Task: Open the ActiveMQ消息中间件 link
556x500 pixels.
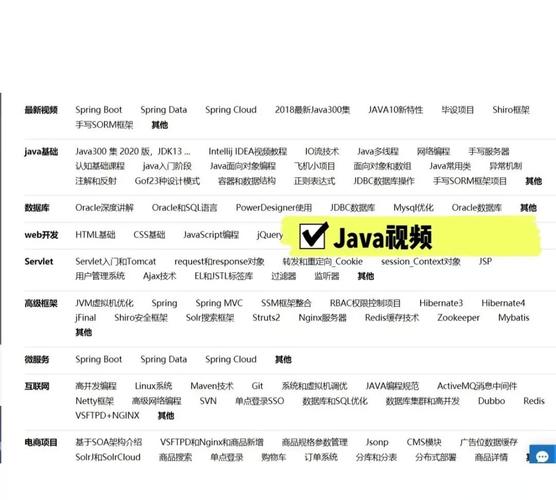Action: click(477, 386)
